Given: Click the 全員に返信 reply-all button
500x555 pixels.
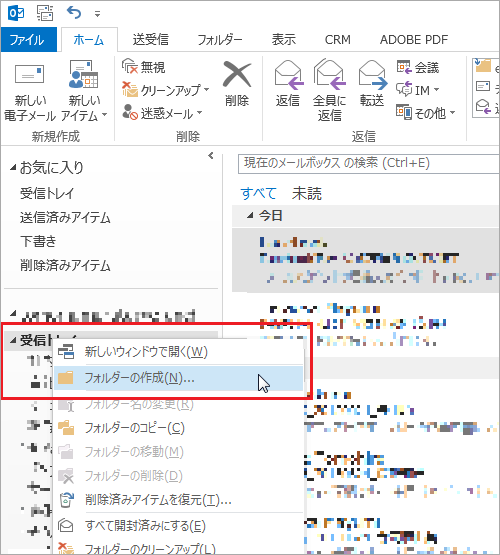Looking at the screenshot, I should (x=329, y=91).
